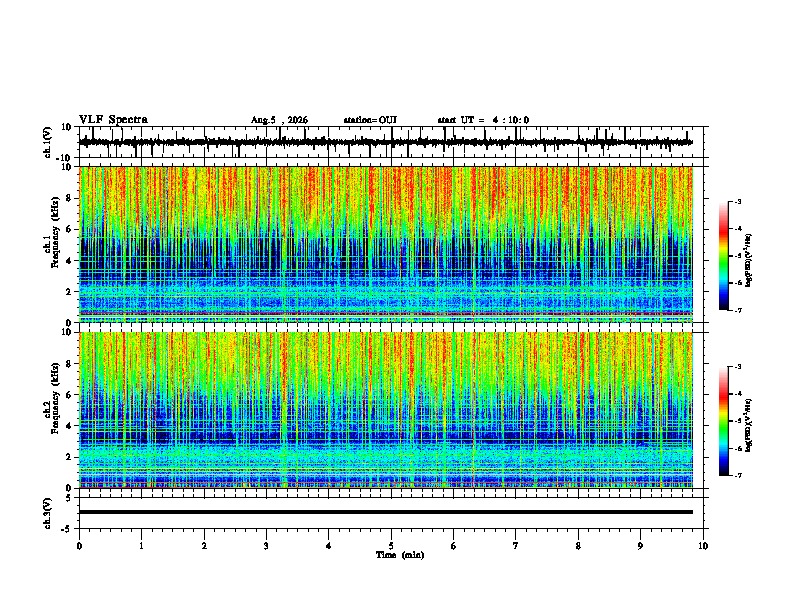Click the ch.1 spectrogram color scale bar

click(723, 256)
